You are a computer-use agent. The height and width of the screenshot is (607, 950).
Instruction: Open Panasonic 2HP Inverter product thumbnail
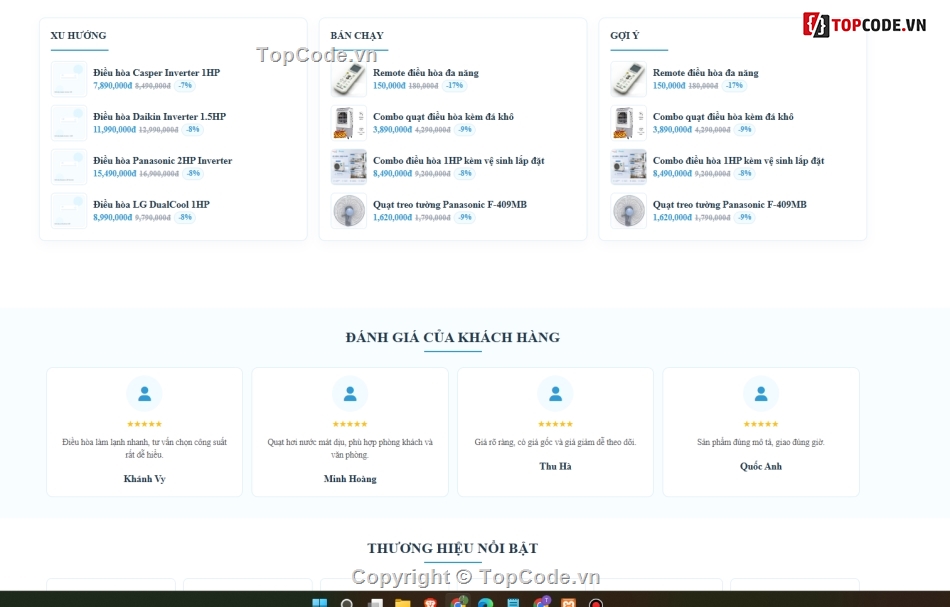[69, 167]
